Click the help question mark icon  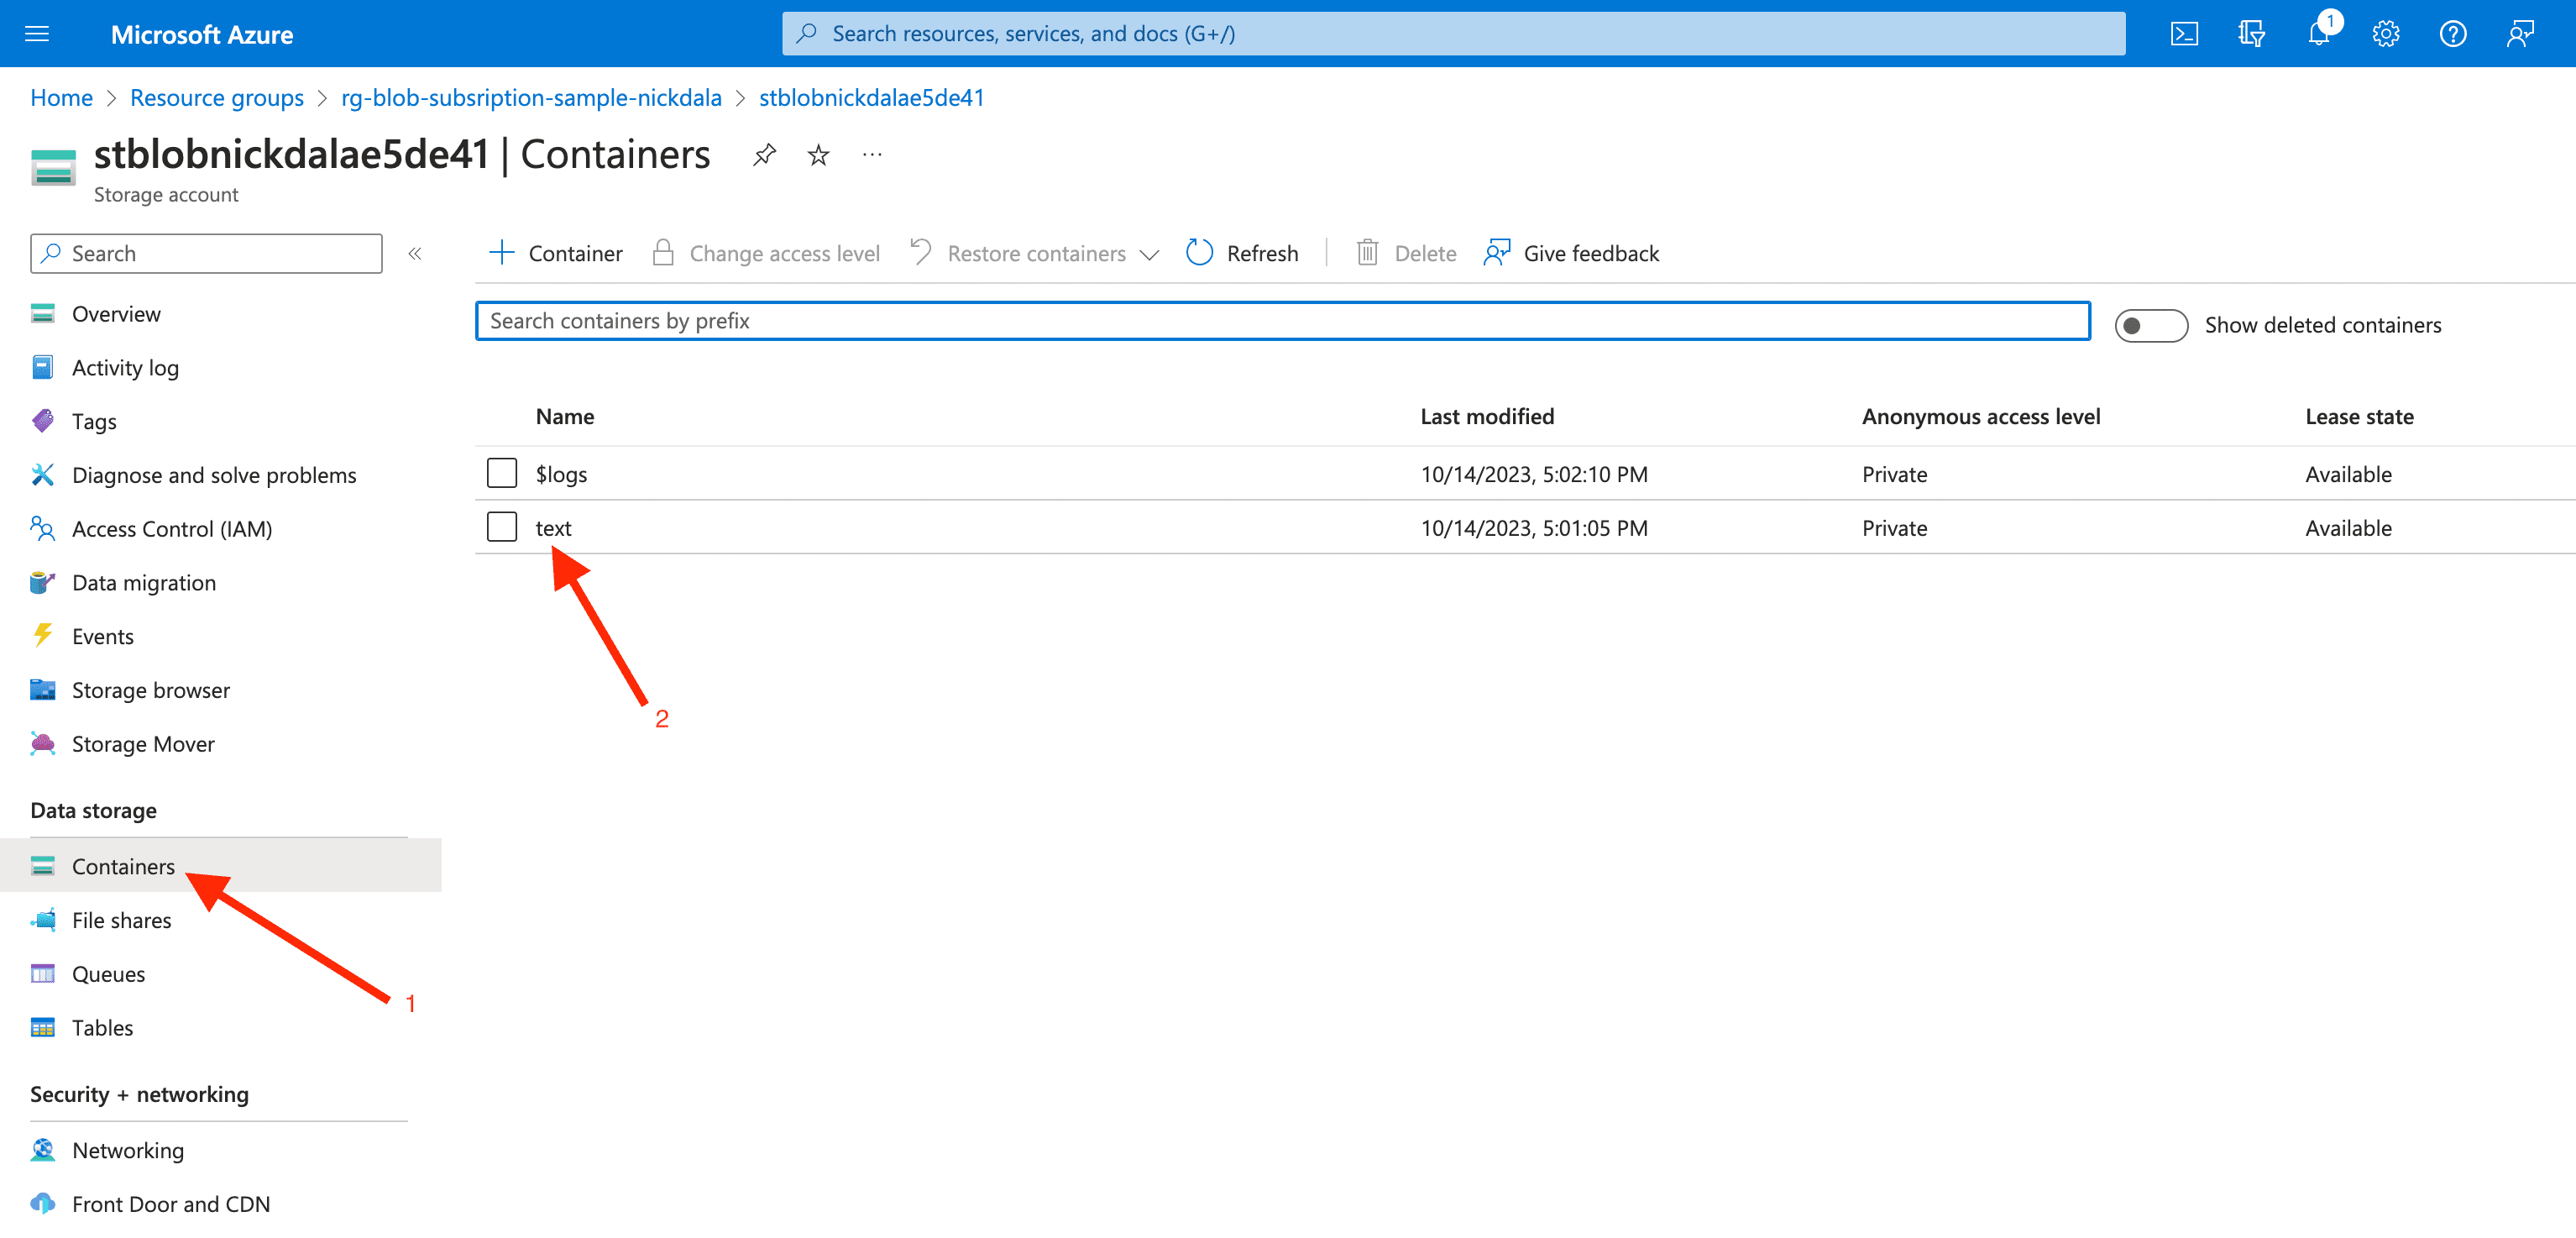pos(2452,34)
